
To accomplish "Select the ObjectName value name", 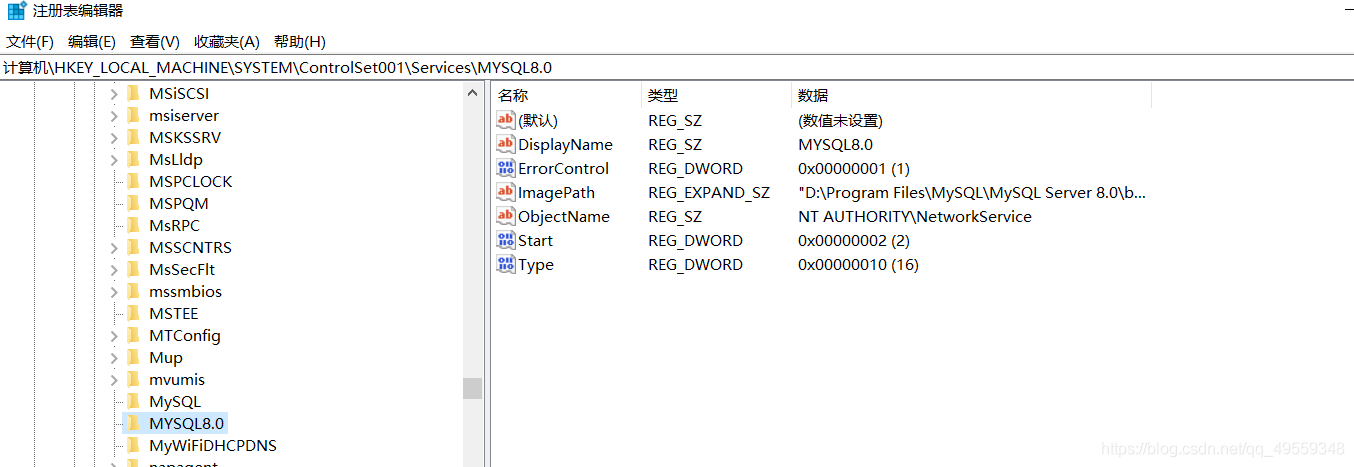I will pos(563,217).
